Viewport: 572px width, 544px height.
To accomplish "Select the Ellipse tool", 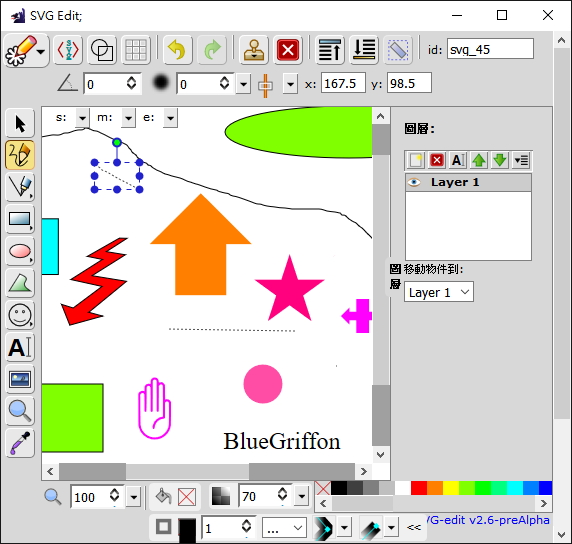I will coord(20,251).
